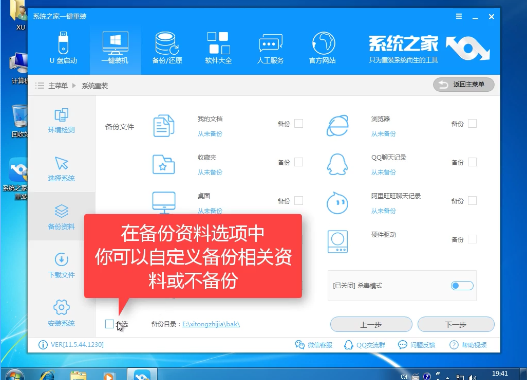Viewport: 527px width, 380px height.
Task: Check the 阿里旺旺聊天记录 backup checkbox
Action: click(x=473, y=201)
